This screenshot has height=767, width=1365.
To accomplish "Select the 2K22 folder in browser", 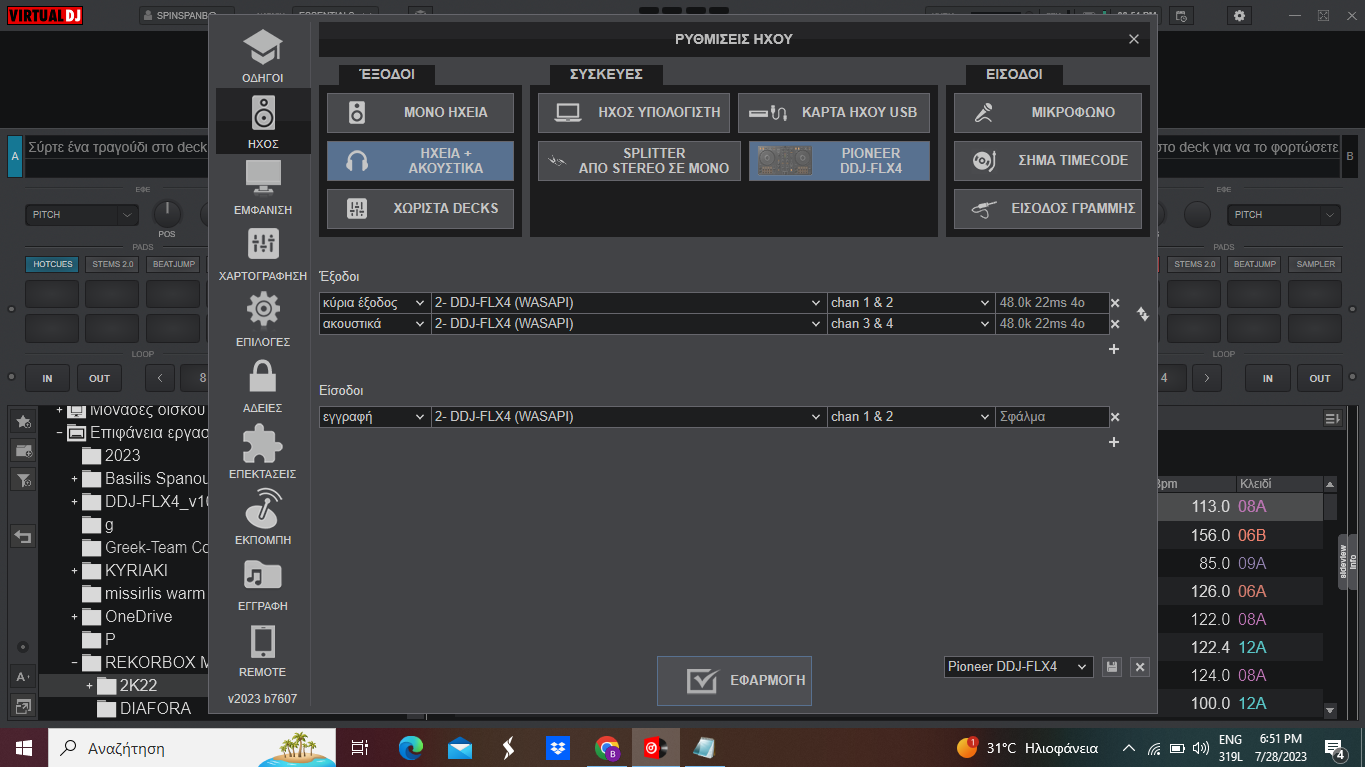I will tap(138, 686).
